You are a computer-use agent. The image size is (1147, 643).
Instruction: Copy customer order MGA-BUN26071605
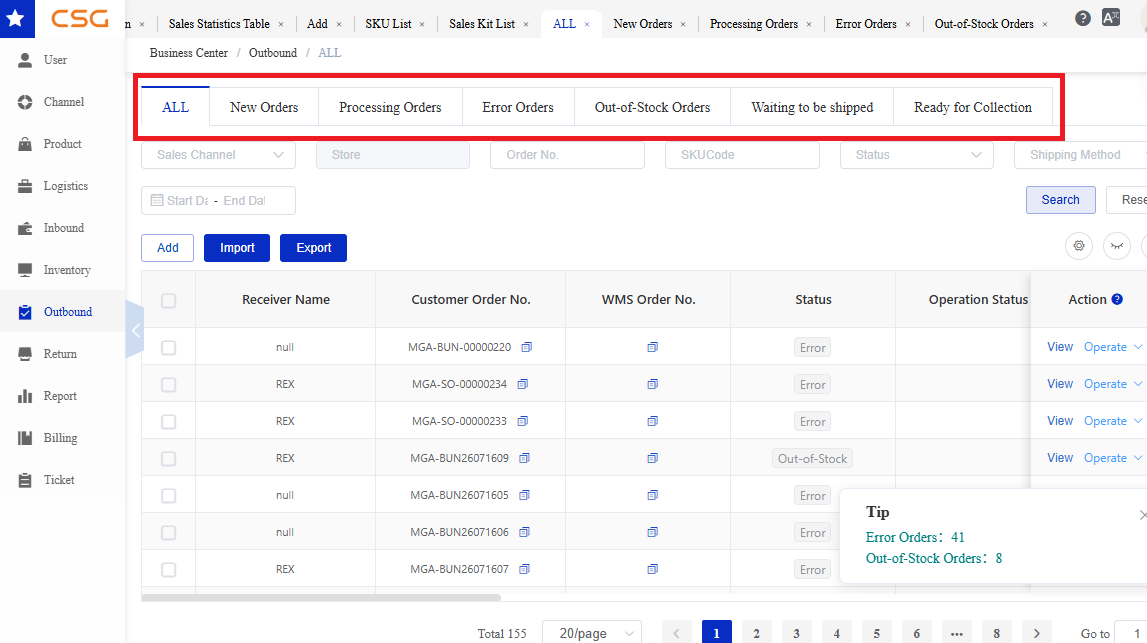(x=524, y=495)
